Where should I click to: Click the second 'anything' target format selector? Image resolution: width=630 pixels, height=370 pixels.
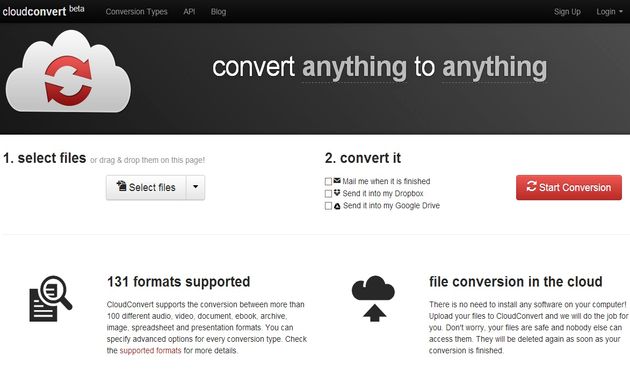[494, 67]
